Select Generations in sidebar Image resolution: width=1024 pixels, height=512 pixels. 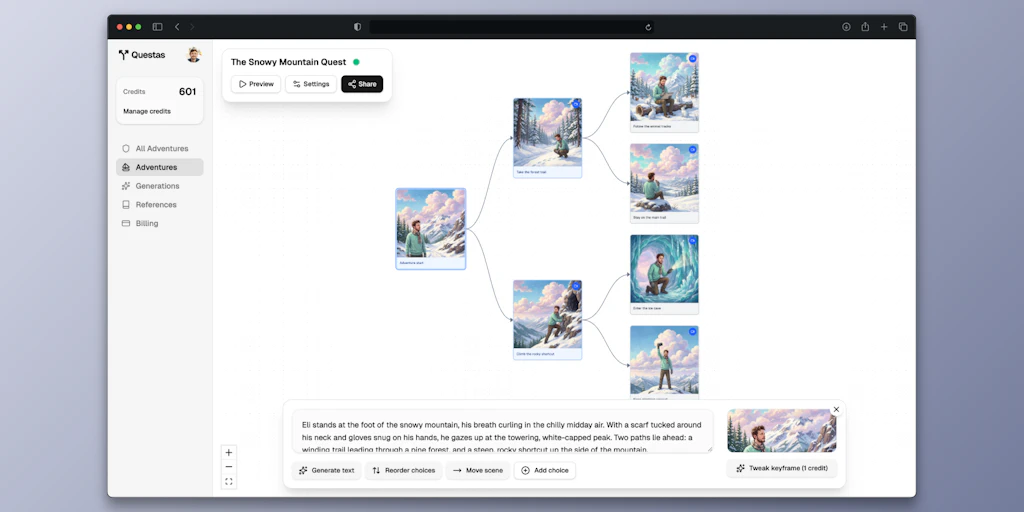[157, 186]
